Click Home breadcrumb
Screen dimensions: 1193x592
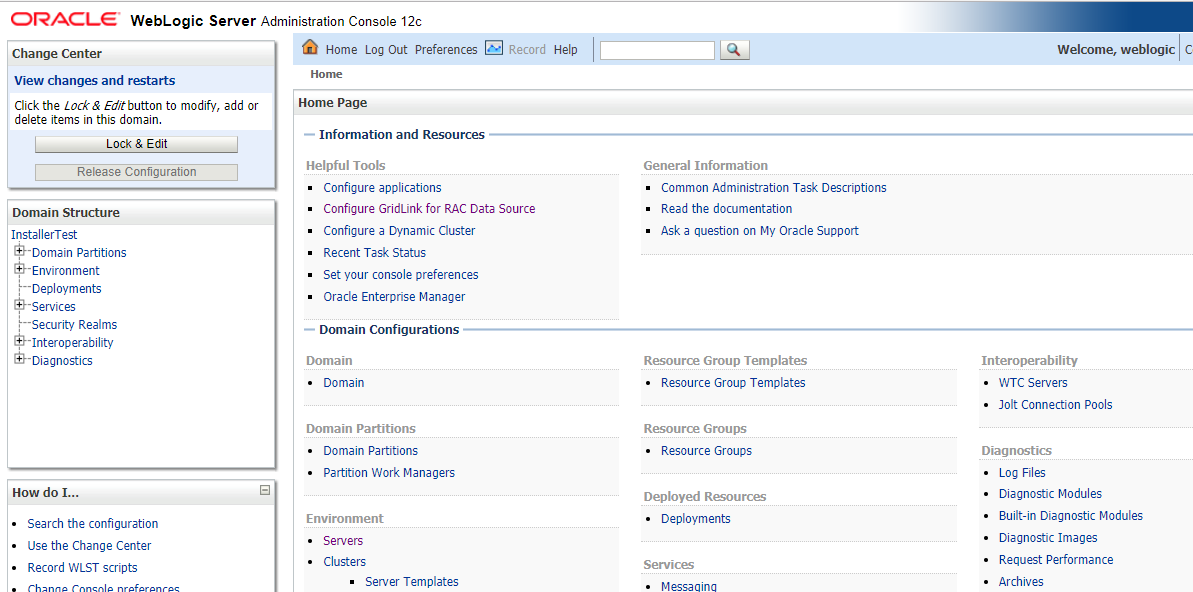click(326, 75)
